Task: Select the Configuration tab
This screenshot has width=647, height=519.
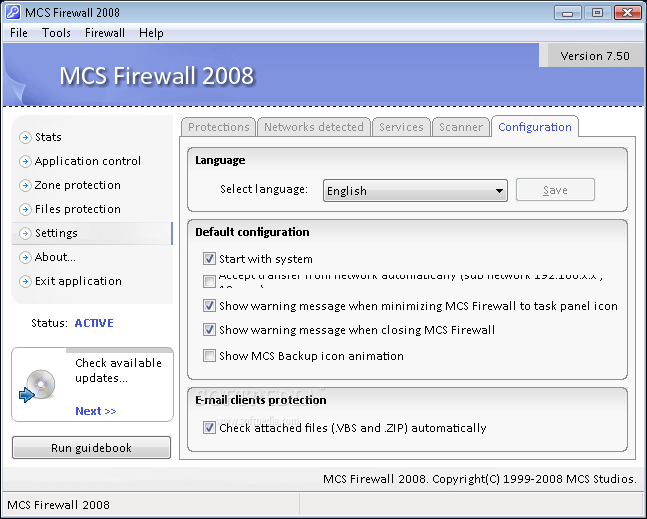Action: tap(535, 127)
